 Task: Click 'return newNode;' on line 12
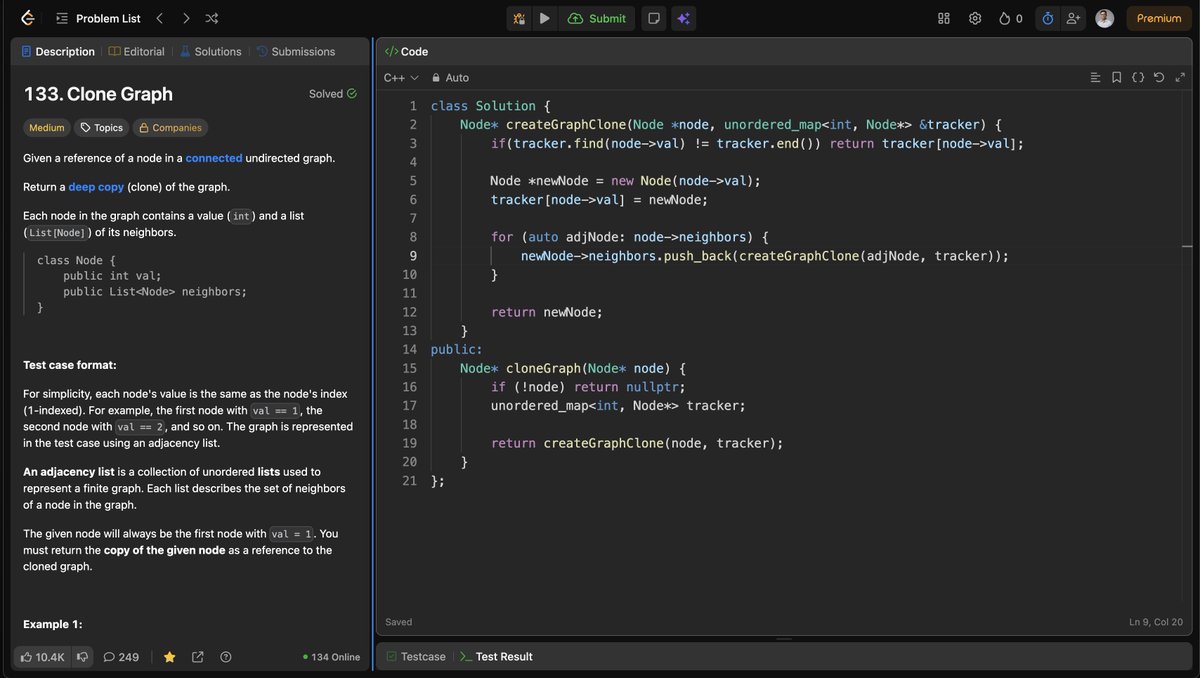(547, 312)
